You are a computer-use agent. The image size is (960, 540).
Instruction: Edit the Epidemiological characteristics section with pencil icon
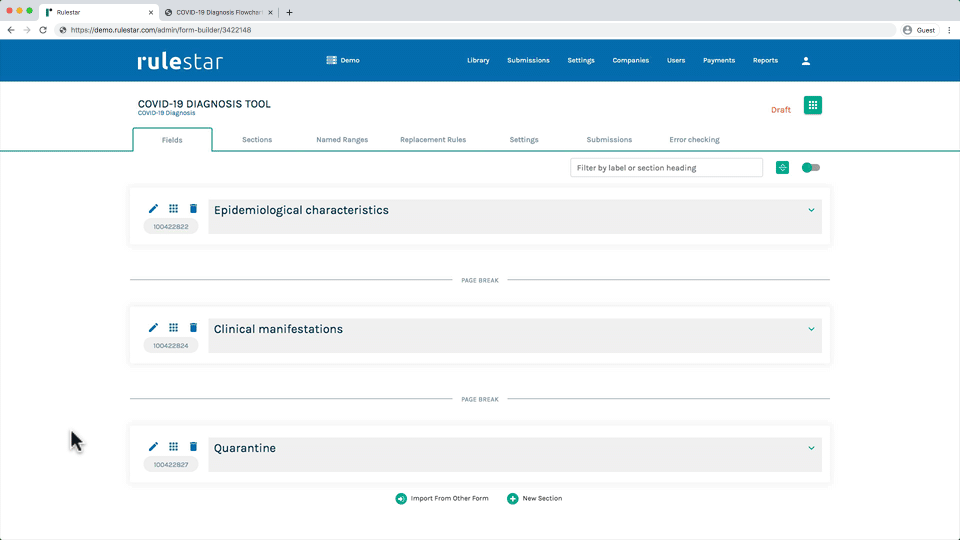click(x=153, y=209)
